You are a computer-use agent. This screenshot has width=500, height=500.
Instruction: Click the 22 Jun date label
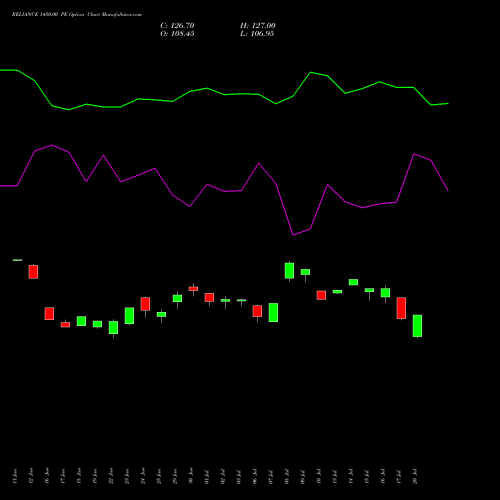click(111, 476)
